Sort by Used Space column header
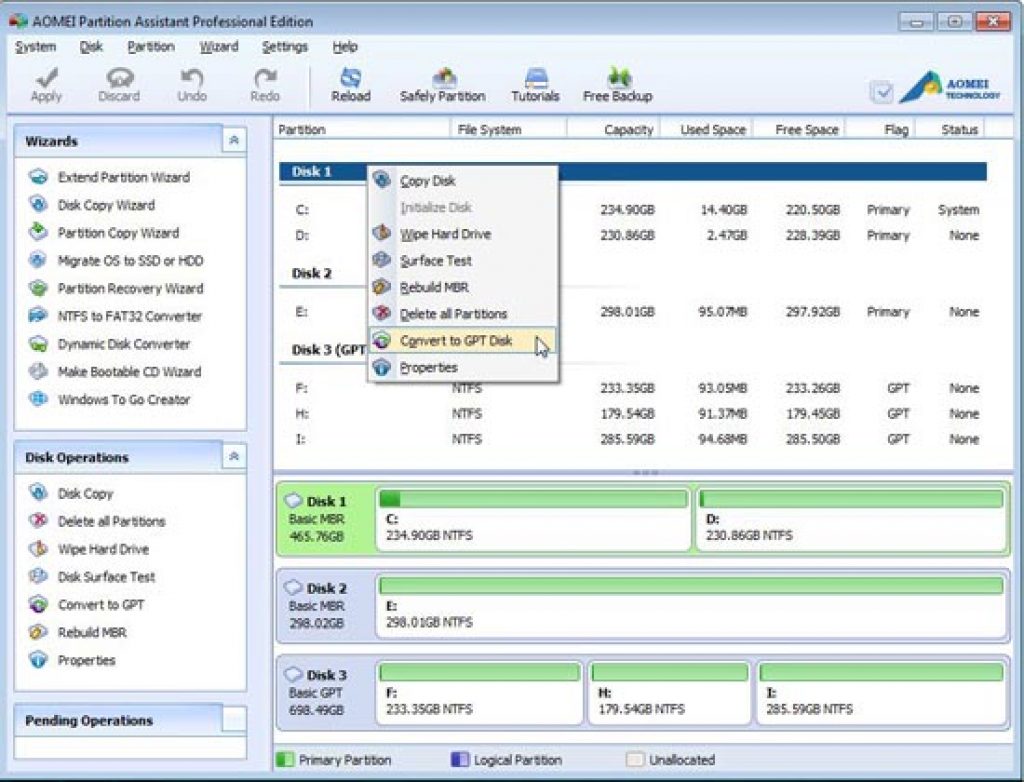Screen dimensions: 1024x782 [x=707, y=129]
